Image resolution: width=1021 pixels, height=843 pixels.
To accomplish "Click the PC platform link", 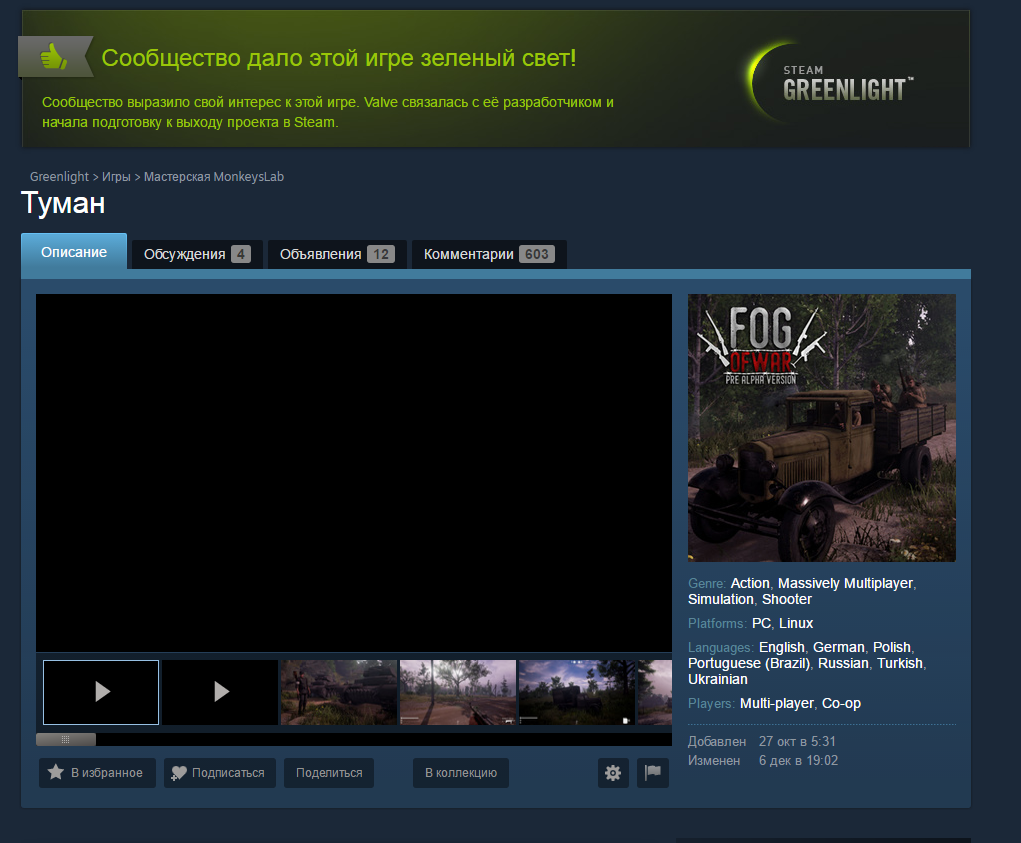I will pyautogui.click(x=761, y=624).
